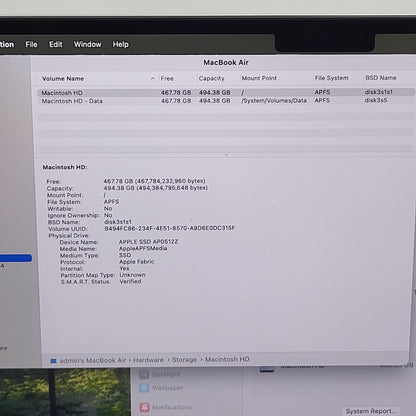Select the Macintosh HD volume row
This screenshot has height=416, width=416.
tap(226, 92)
